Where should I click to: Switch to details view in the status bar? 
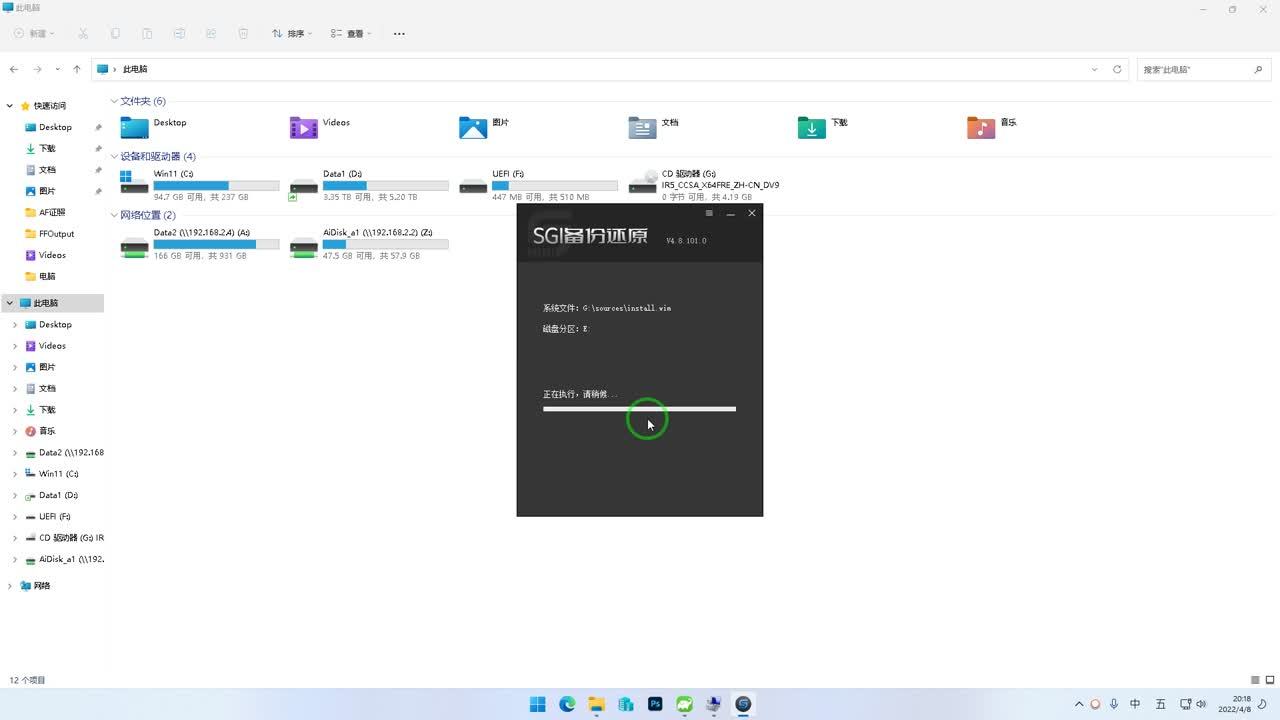point(1255,680)
